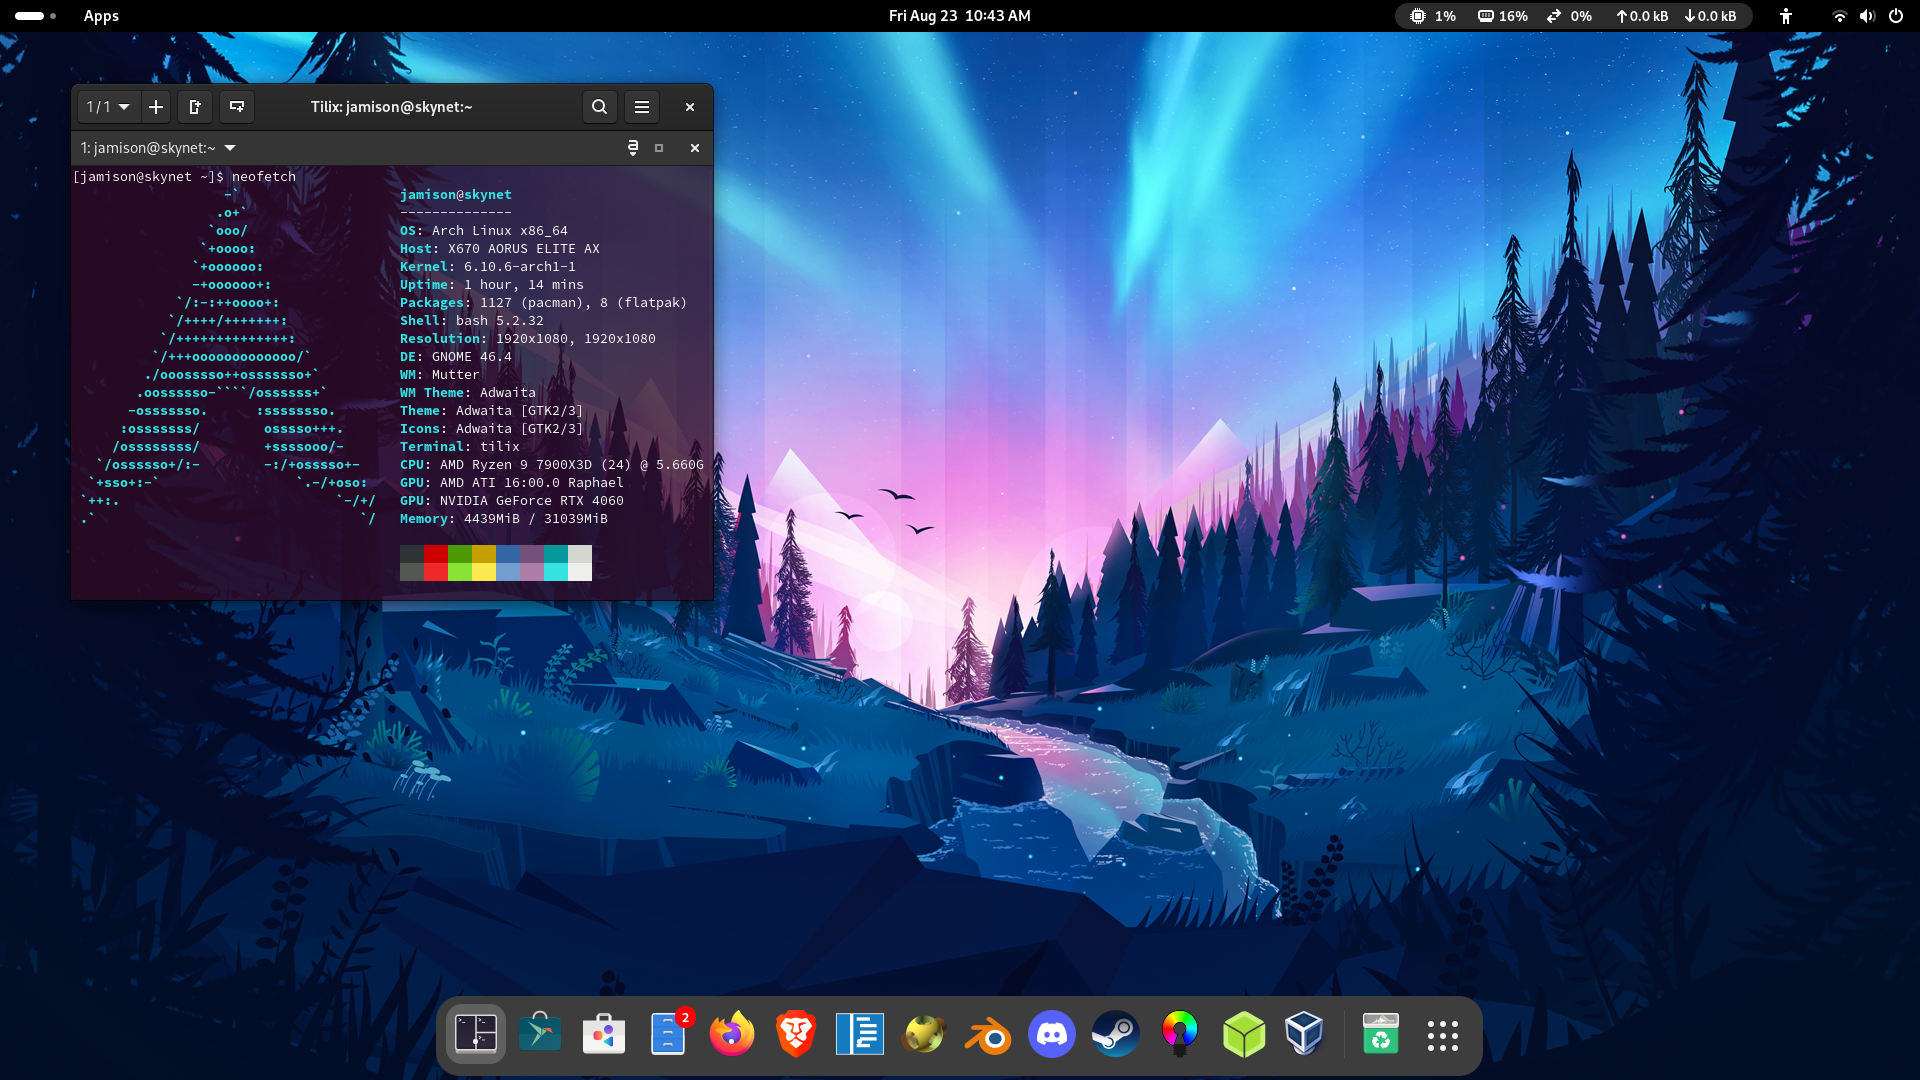Add a new Tilix session with plus button
The height and width of the screenshot is (1080, 1920).
click(x=156, y=107)
